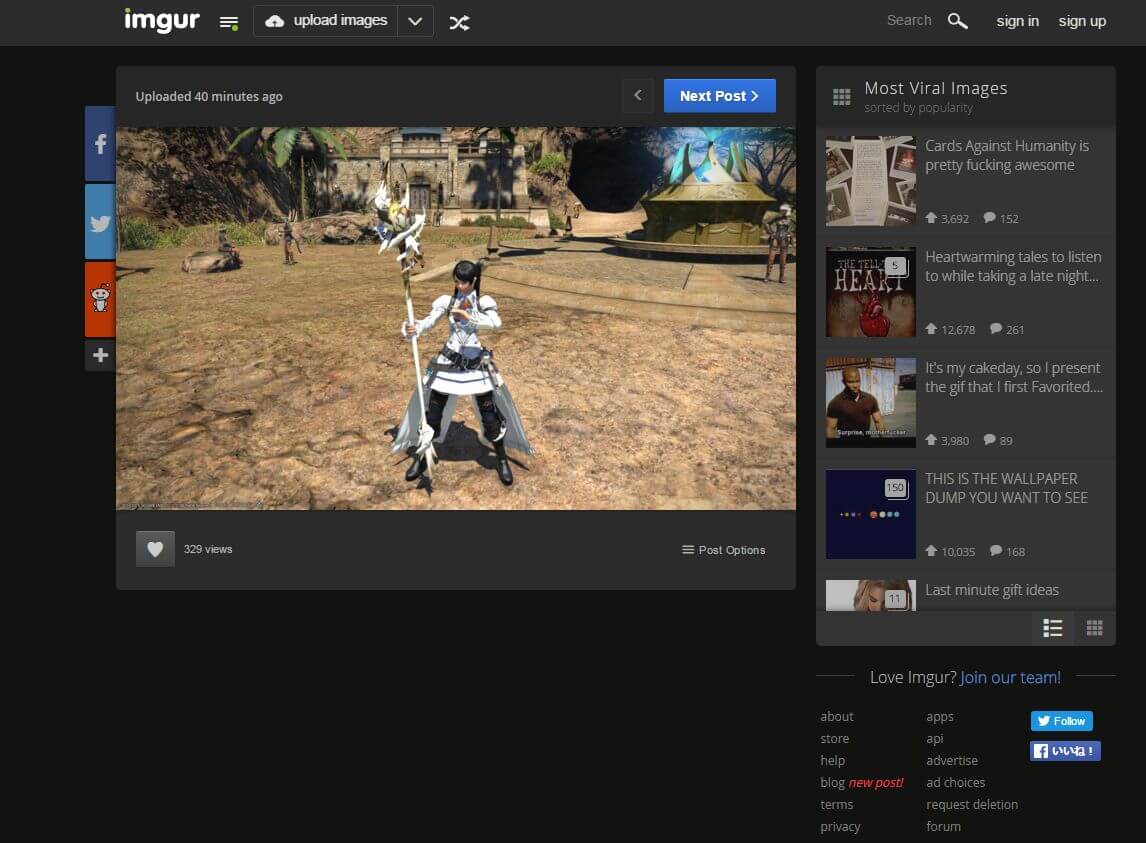
Task: Click the Twitter Follow button
Action: (1061, 721)
